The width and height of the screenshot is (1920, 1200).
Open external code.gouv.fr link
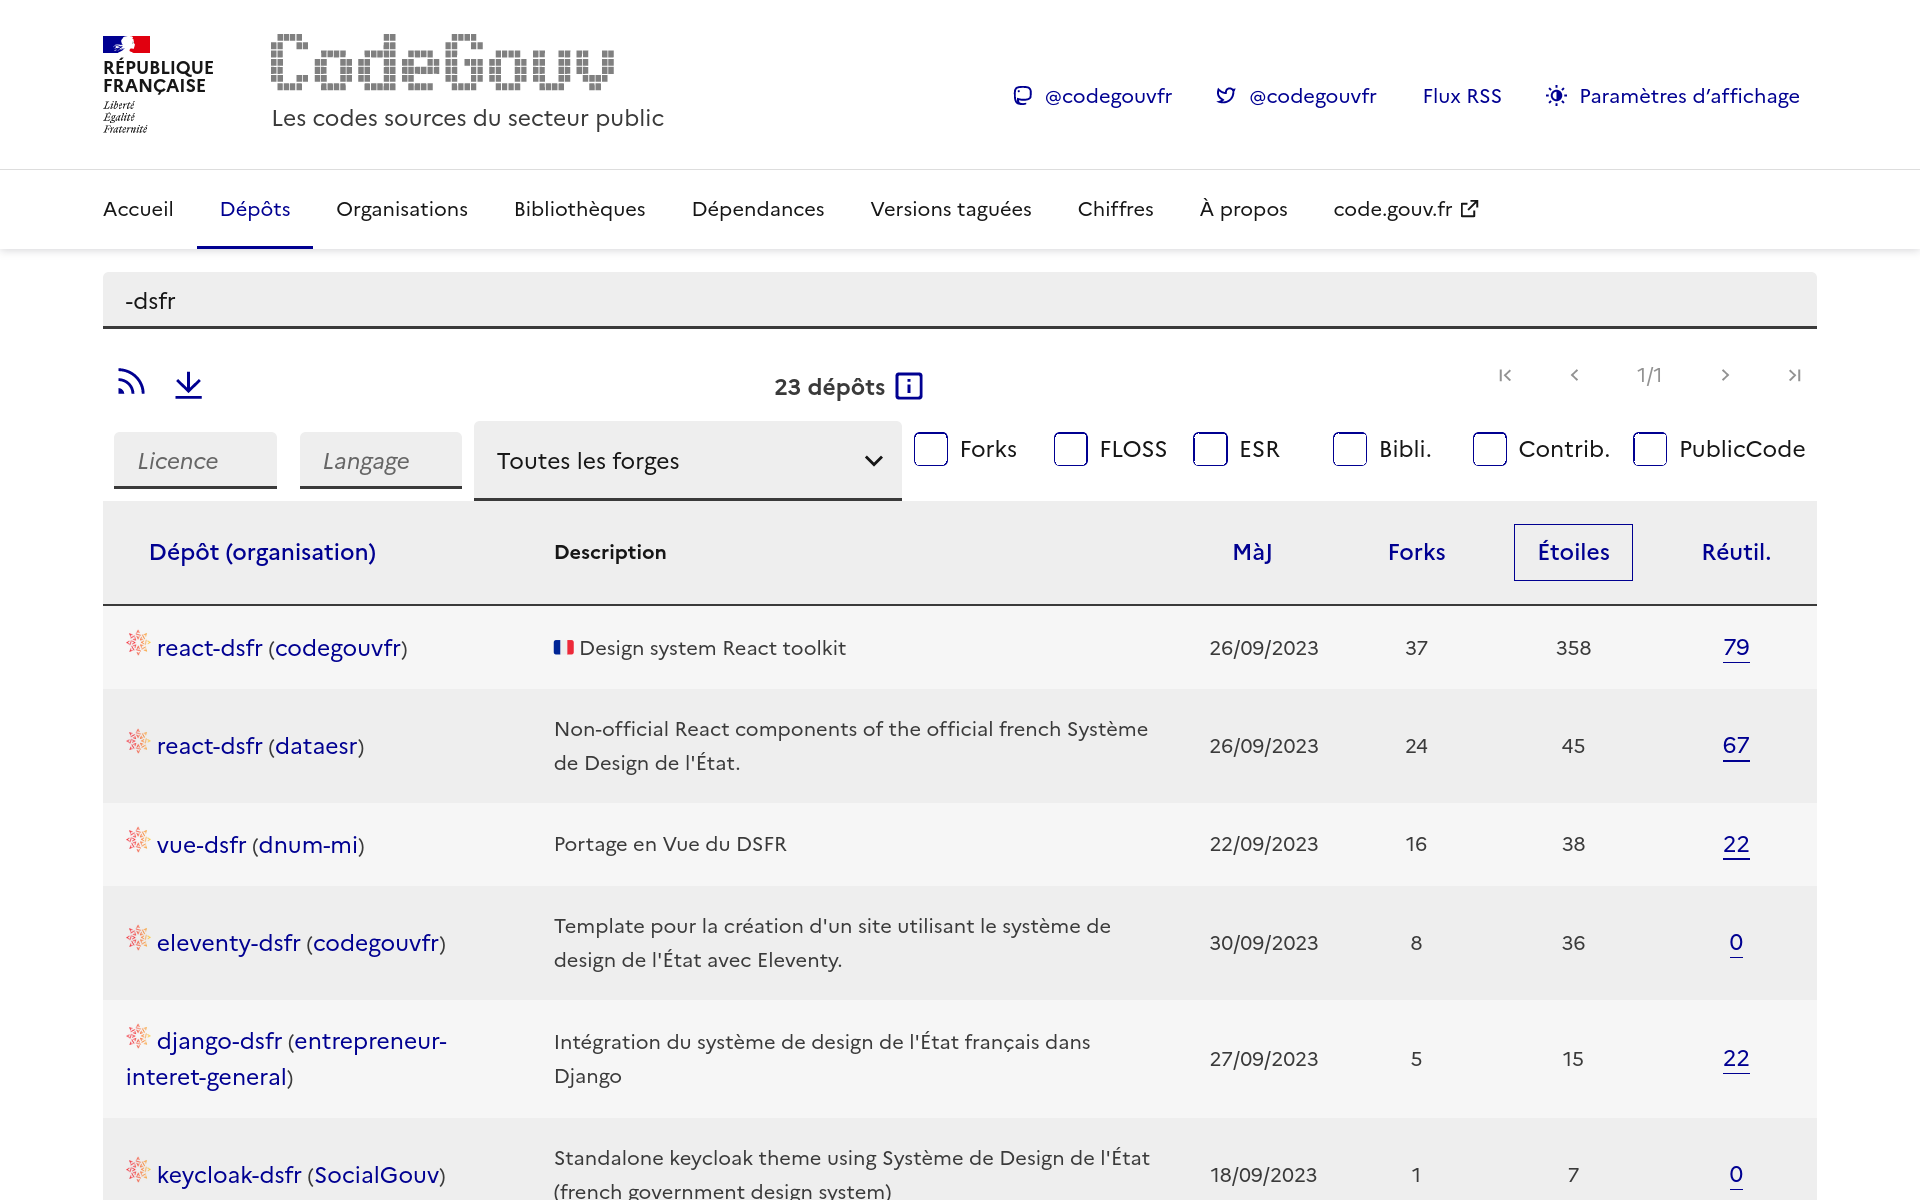point(1406,209)
